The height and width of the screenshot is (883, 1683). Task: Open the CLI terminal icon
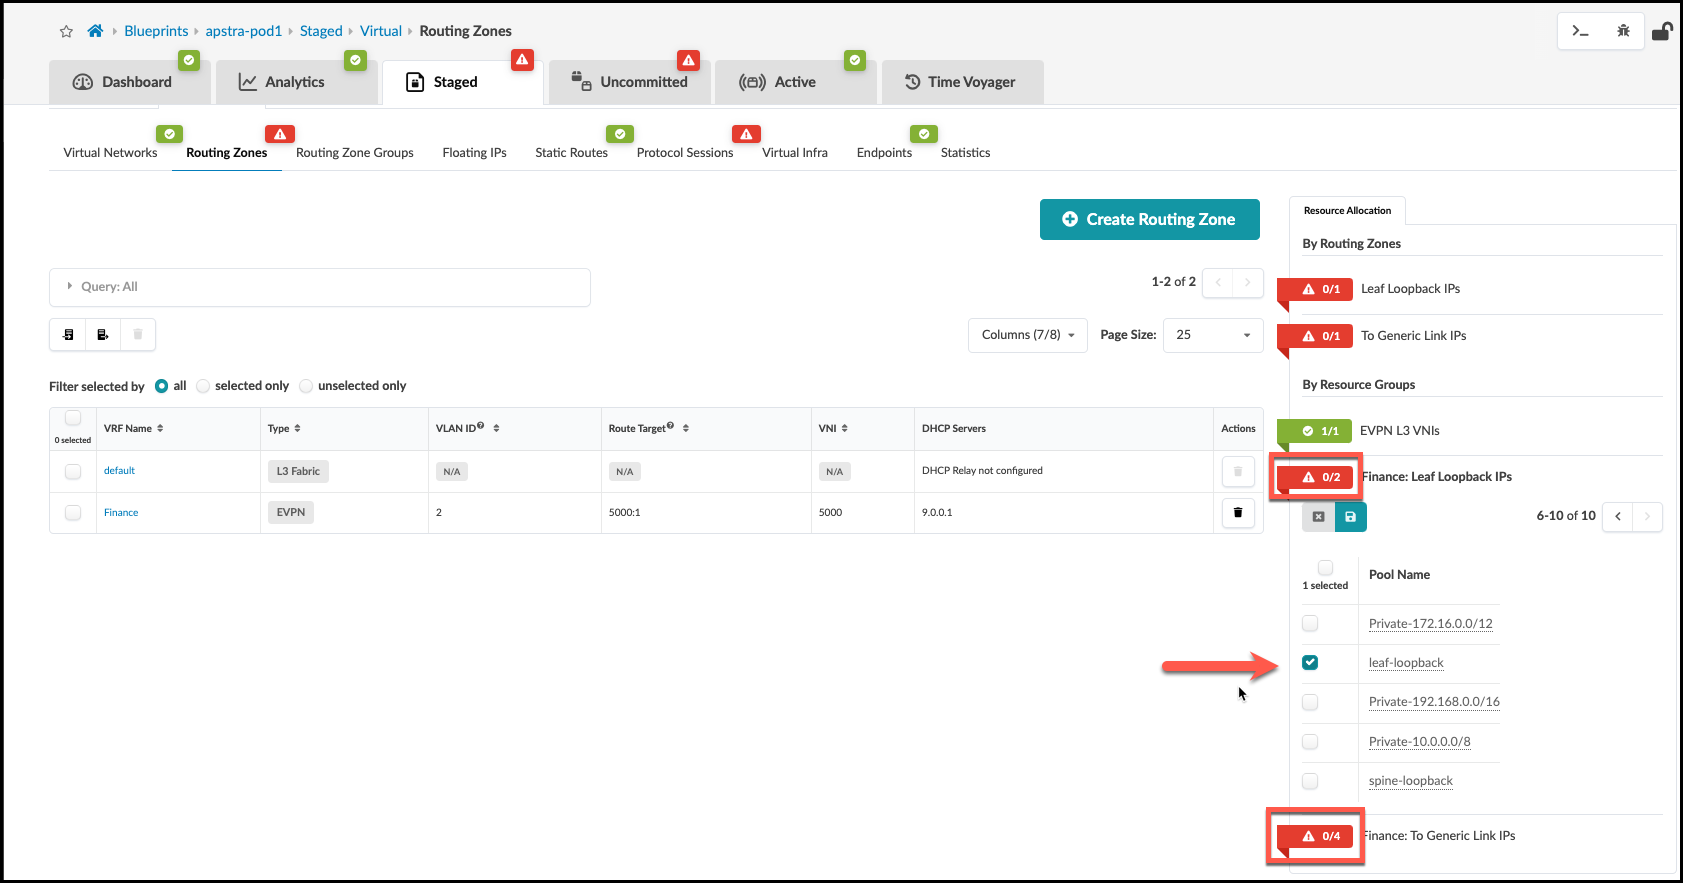tap(1580, 31)
